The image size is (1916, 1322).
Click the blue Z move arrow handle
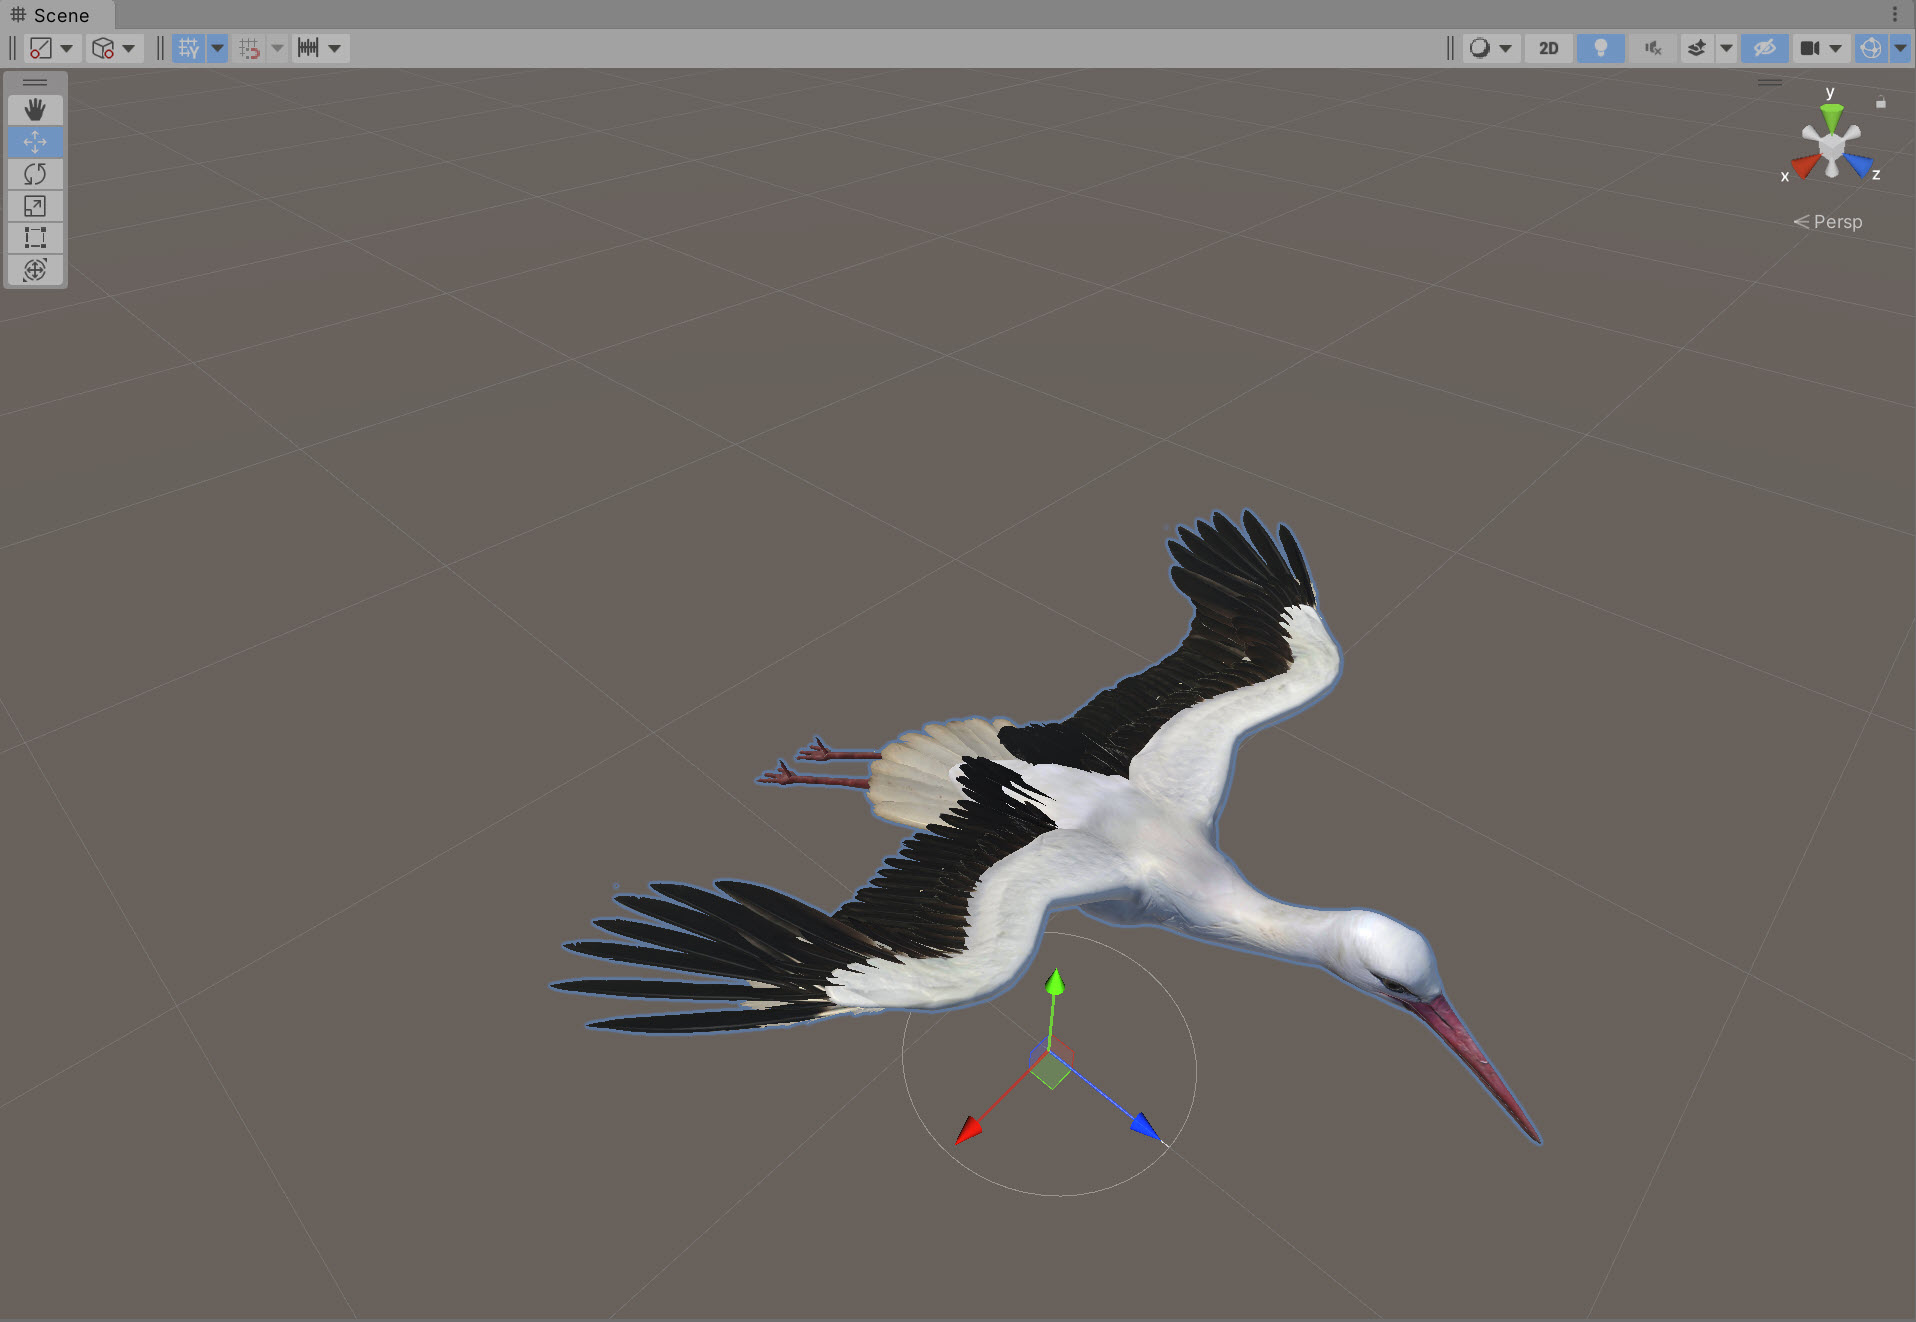(x=1146, y=1127)
